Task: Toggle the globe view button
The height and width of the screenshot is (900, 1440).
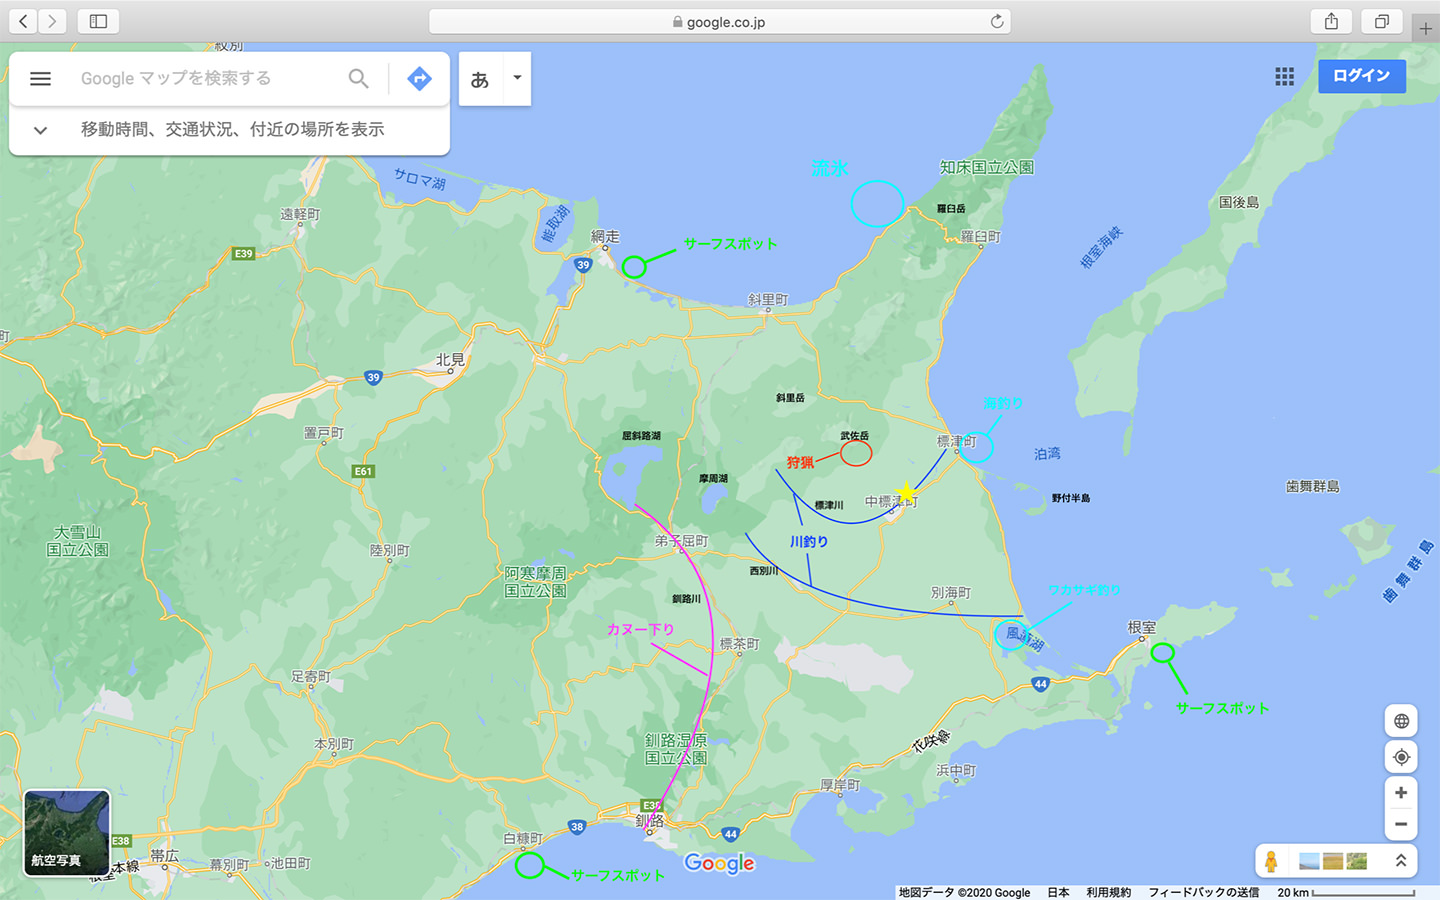Action: [1401, 721]
